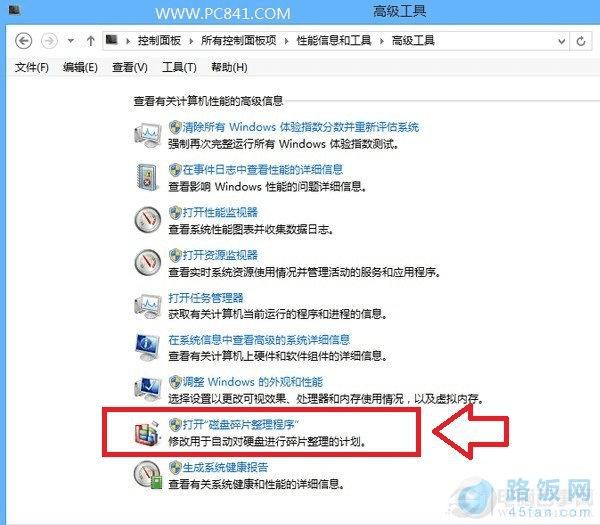The width and height of the screenshot is (600, 525).
Task: Open the address bar history dropdown
Action: coord(561,41)
